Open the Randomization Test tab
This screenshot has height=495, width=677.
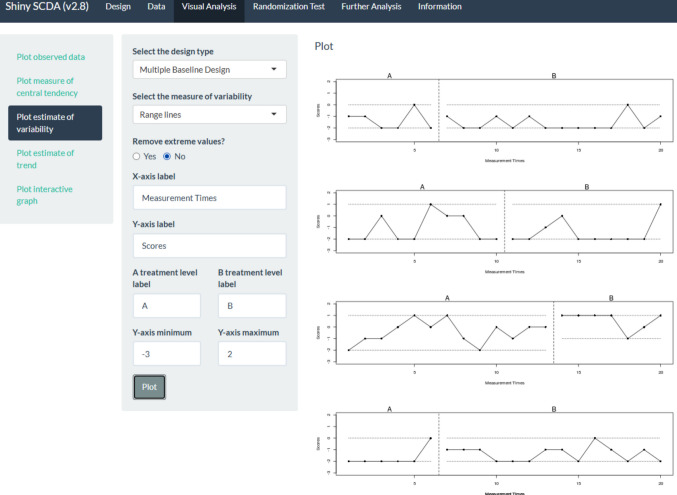pos(289,6)
